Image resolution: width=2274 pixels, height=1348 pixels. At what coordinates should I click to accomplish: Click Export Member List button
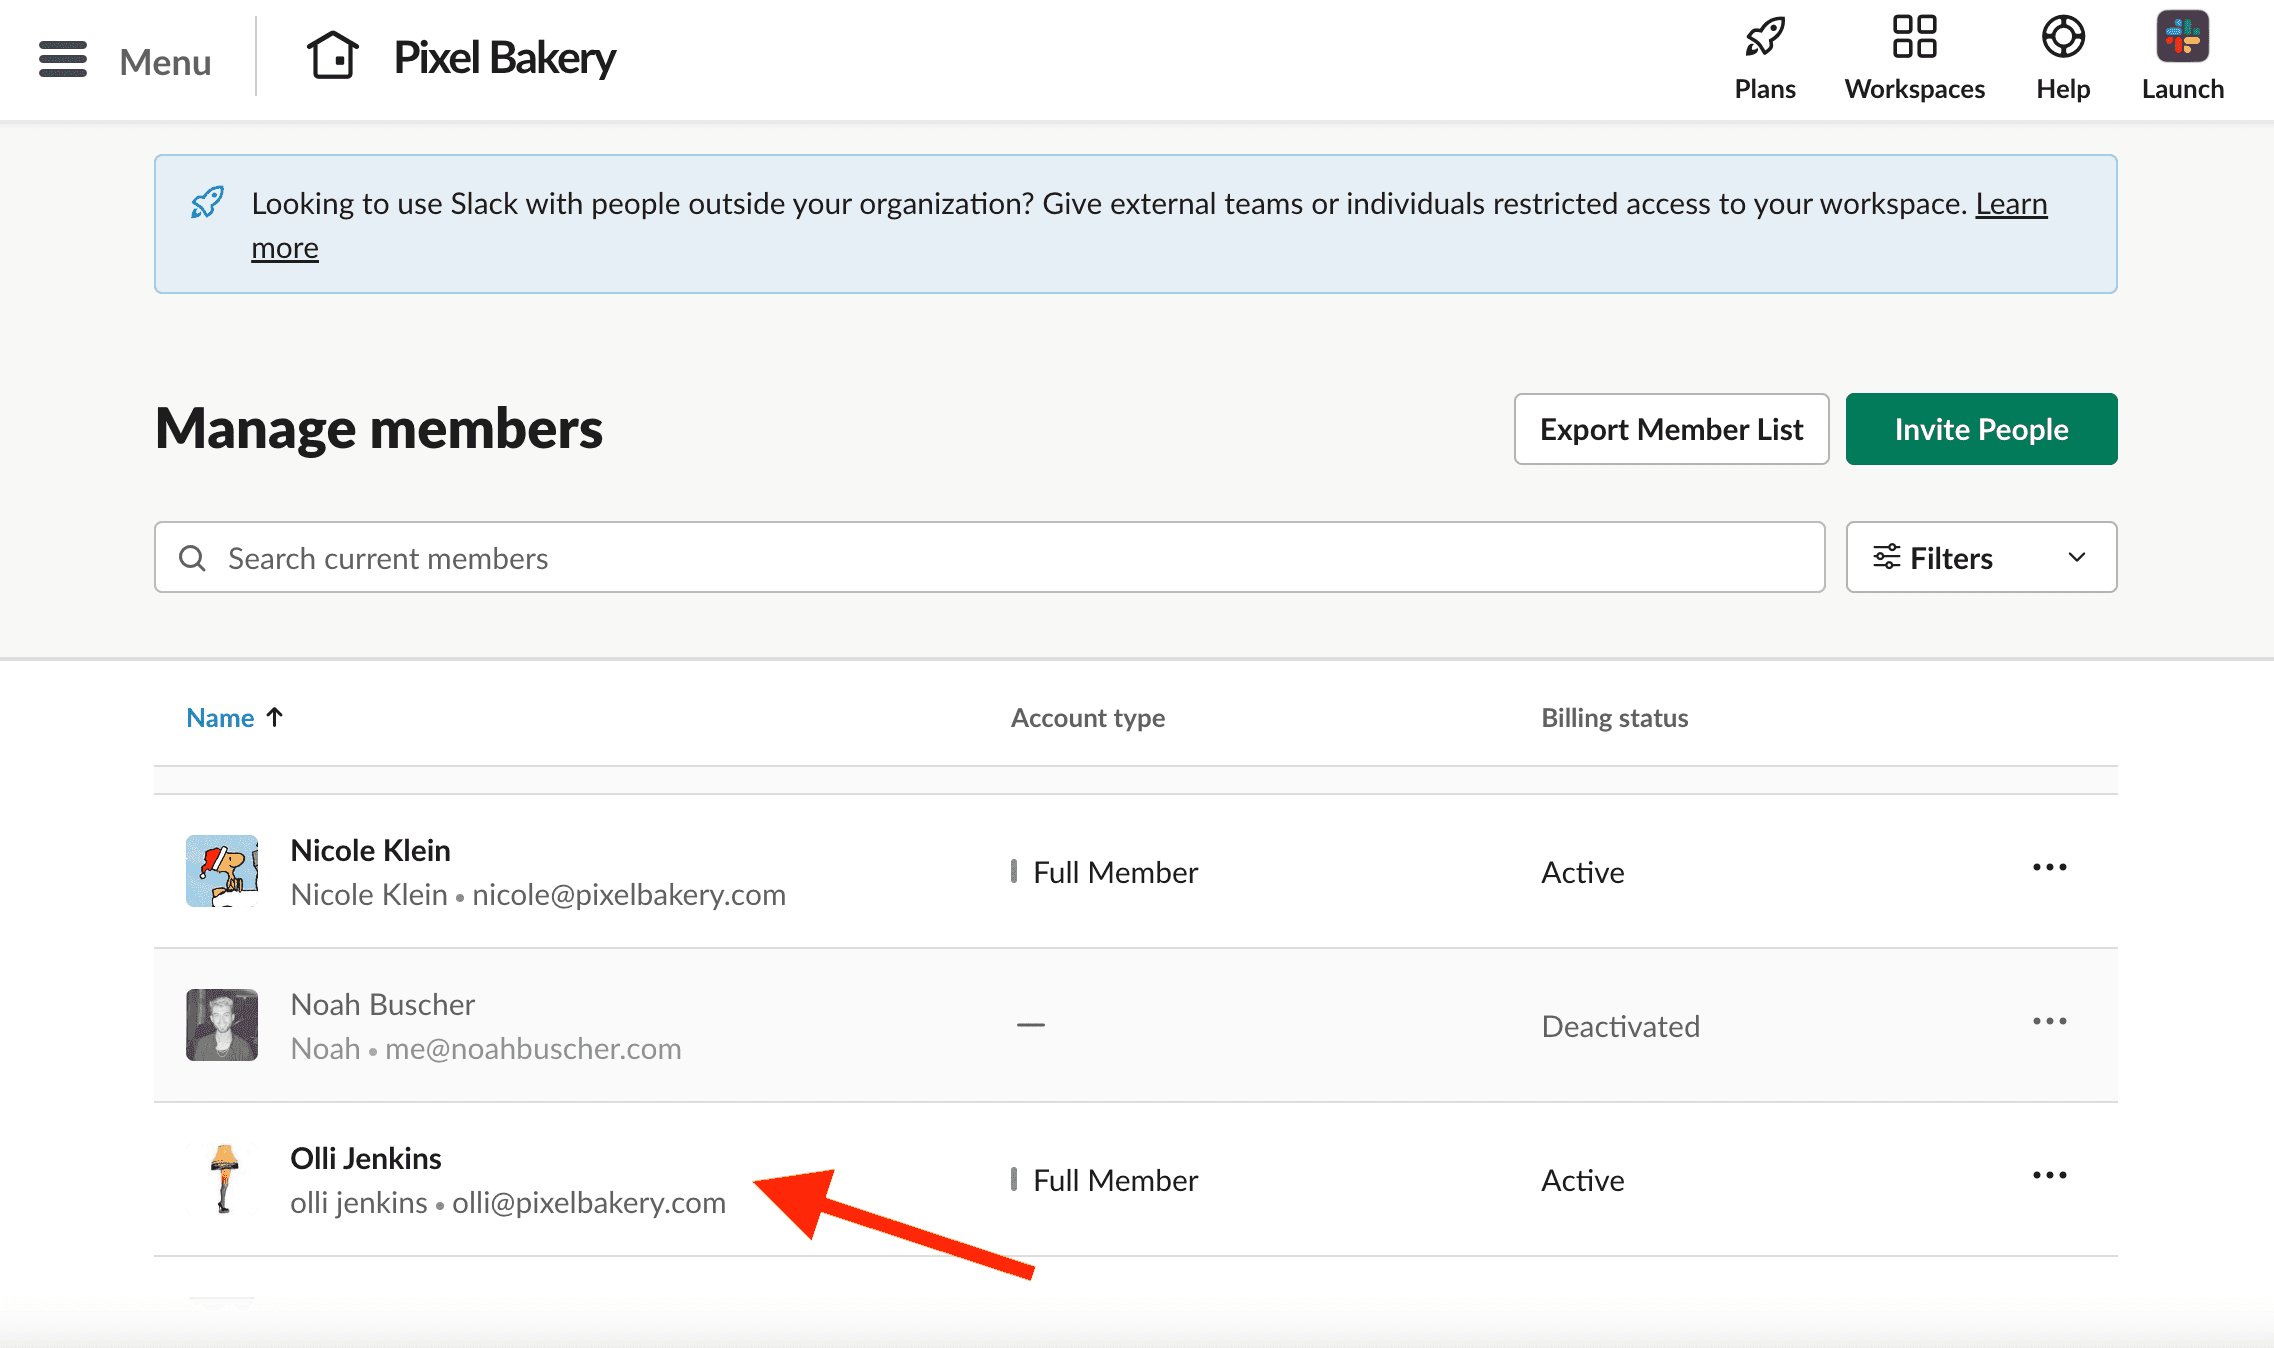pyautogui.click(x=1671, y=429)
